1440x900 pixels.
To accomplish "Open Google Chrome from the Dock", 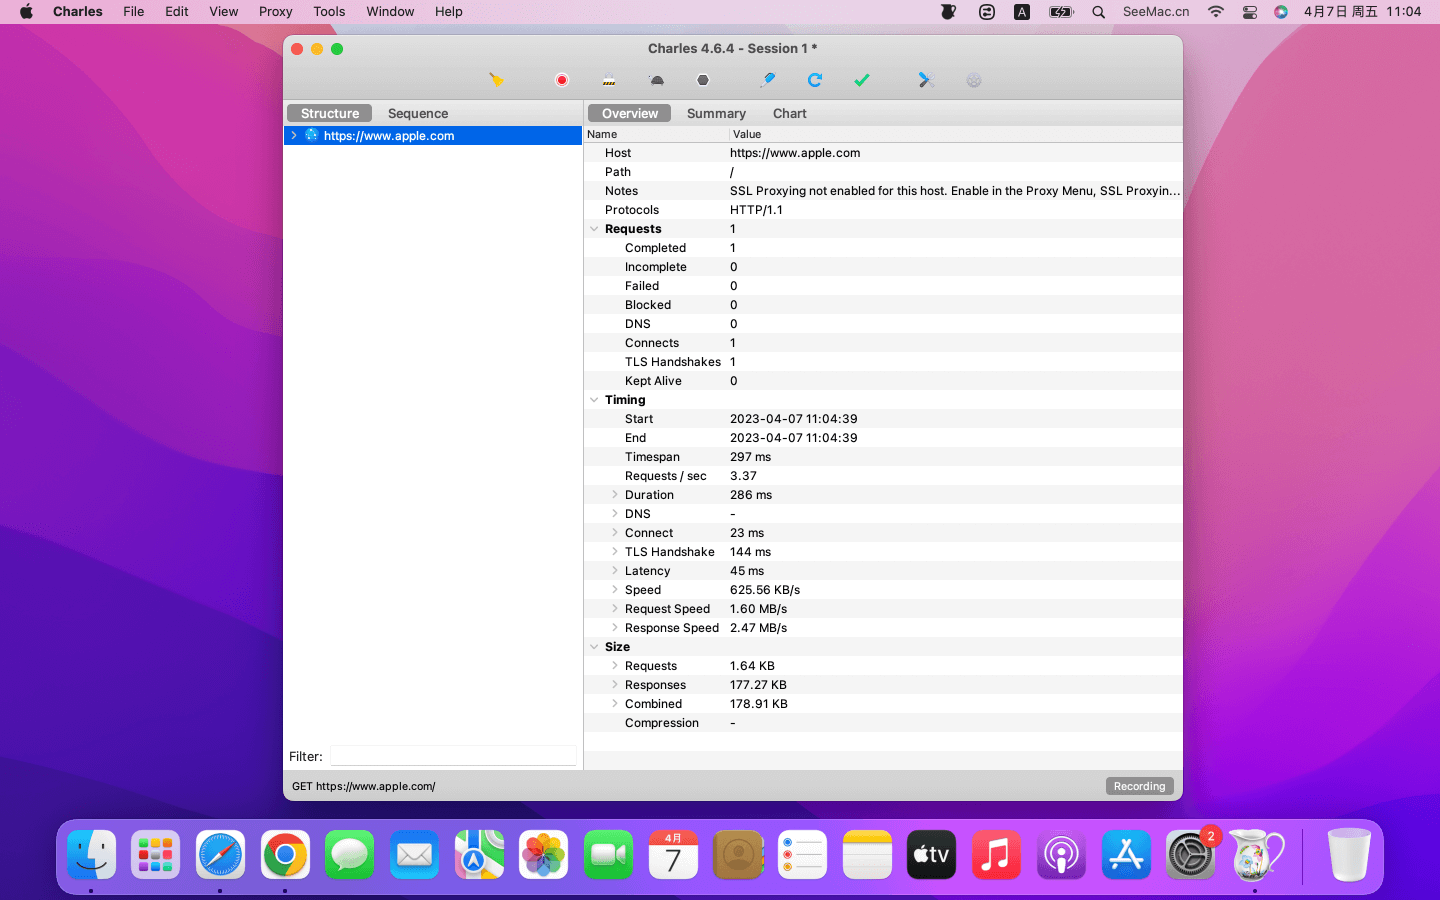I will tap(285, 855).
